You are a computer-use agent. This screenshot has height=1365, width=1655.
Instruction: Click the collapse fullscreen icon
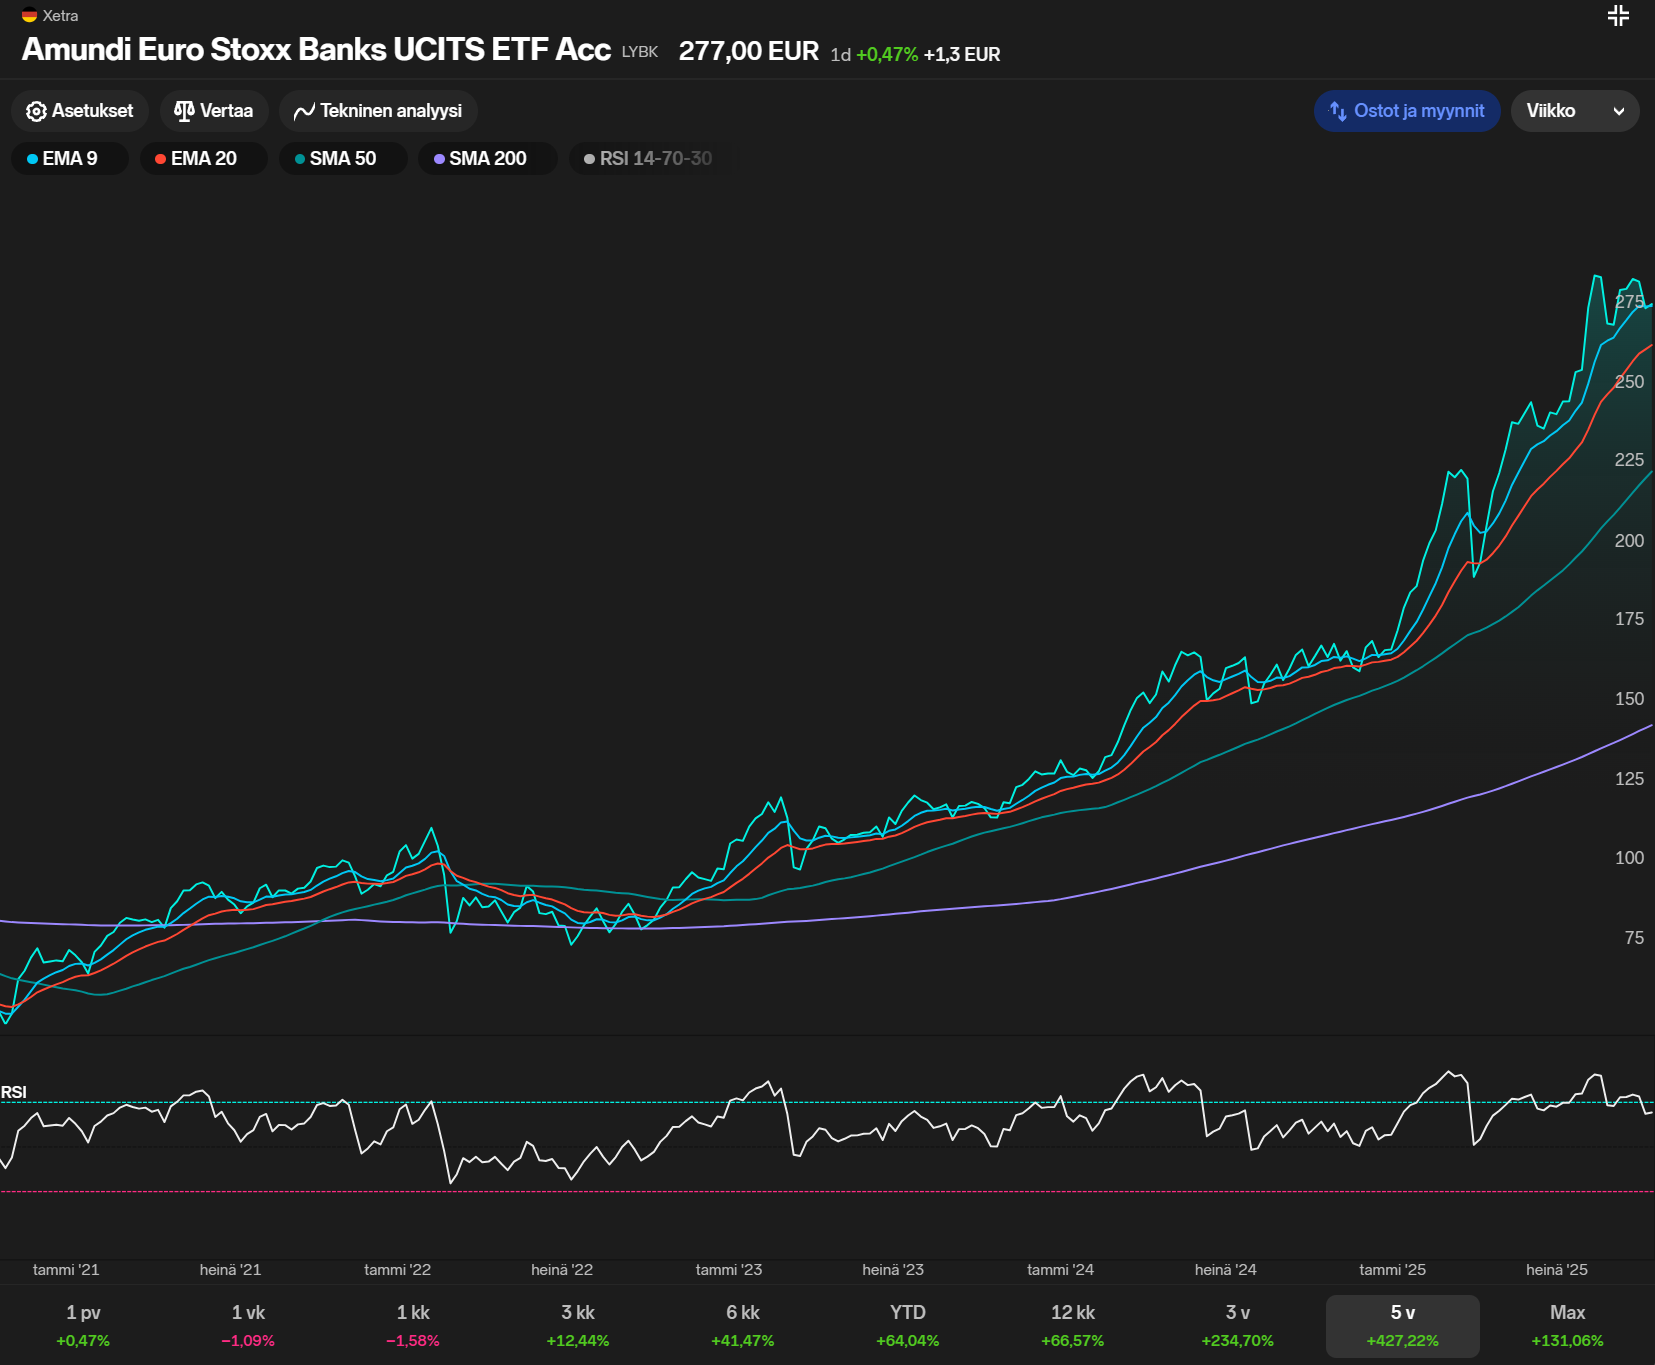pos(1618,15)
